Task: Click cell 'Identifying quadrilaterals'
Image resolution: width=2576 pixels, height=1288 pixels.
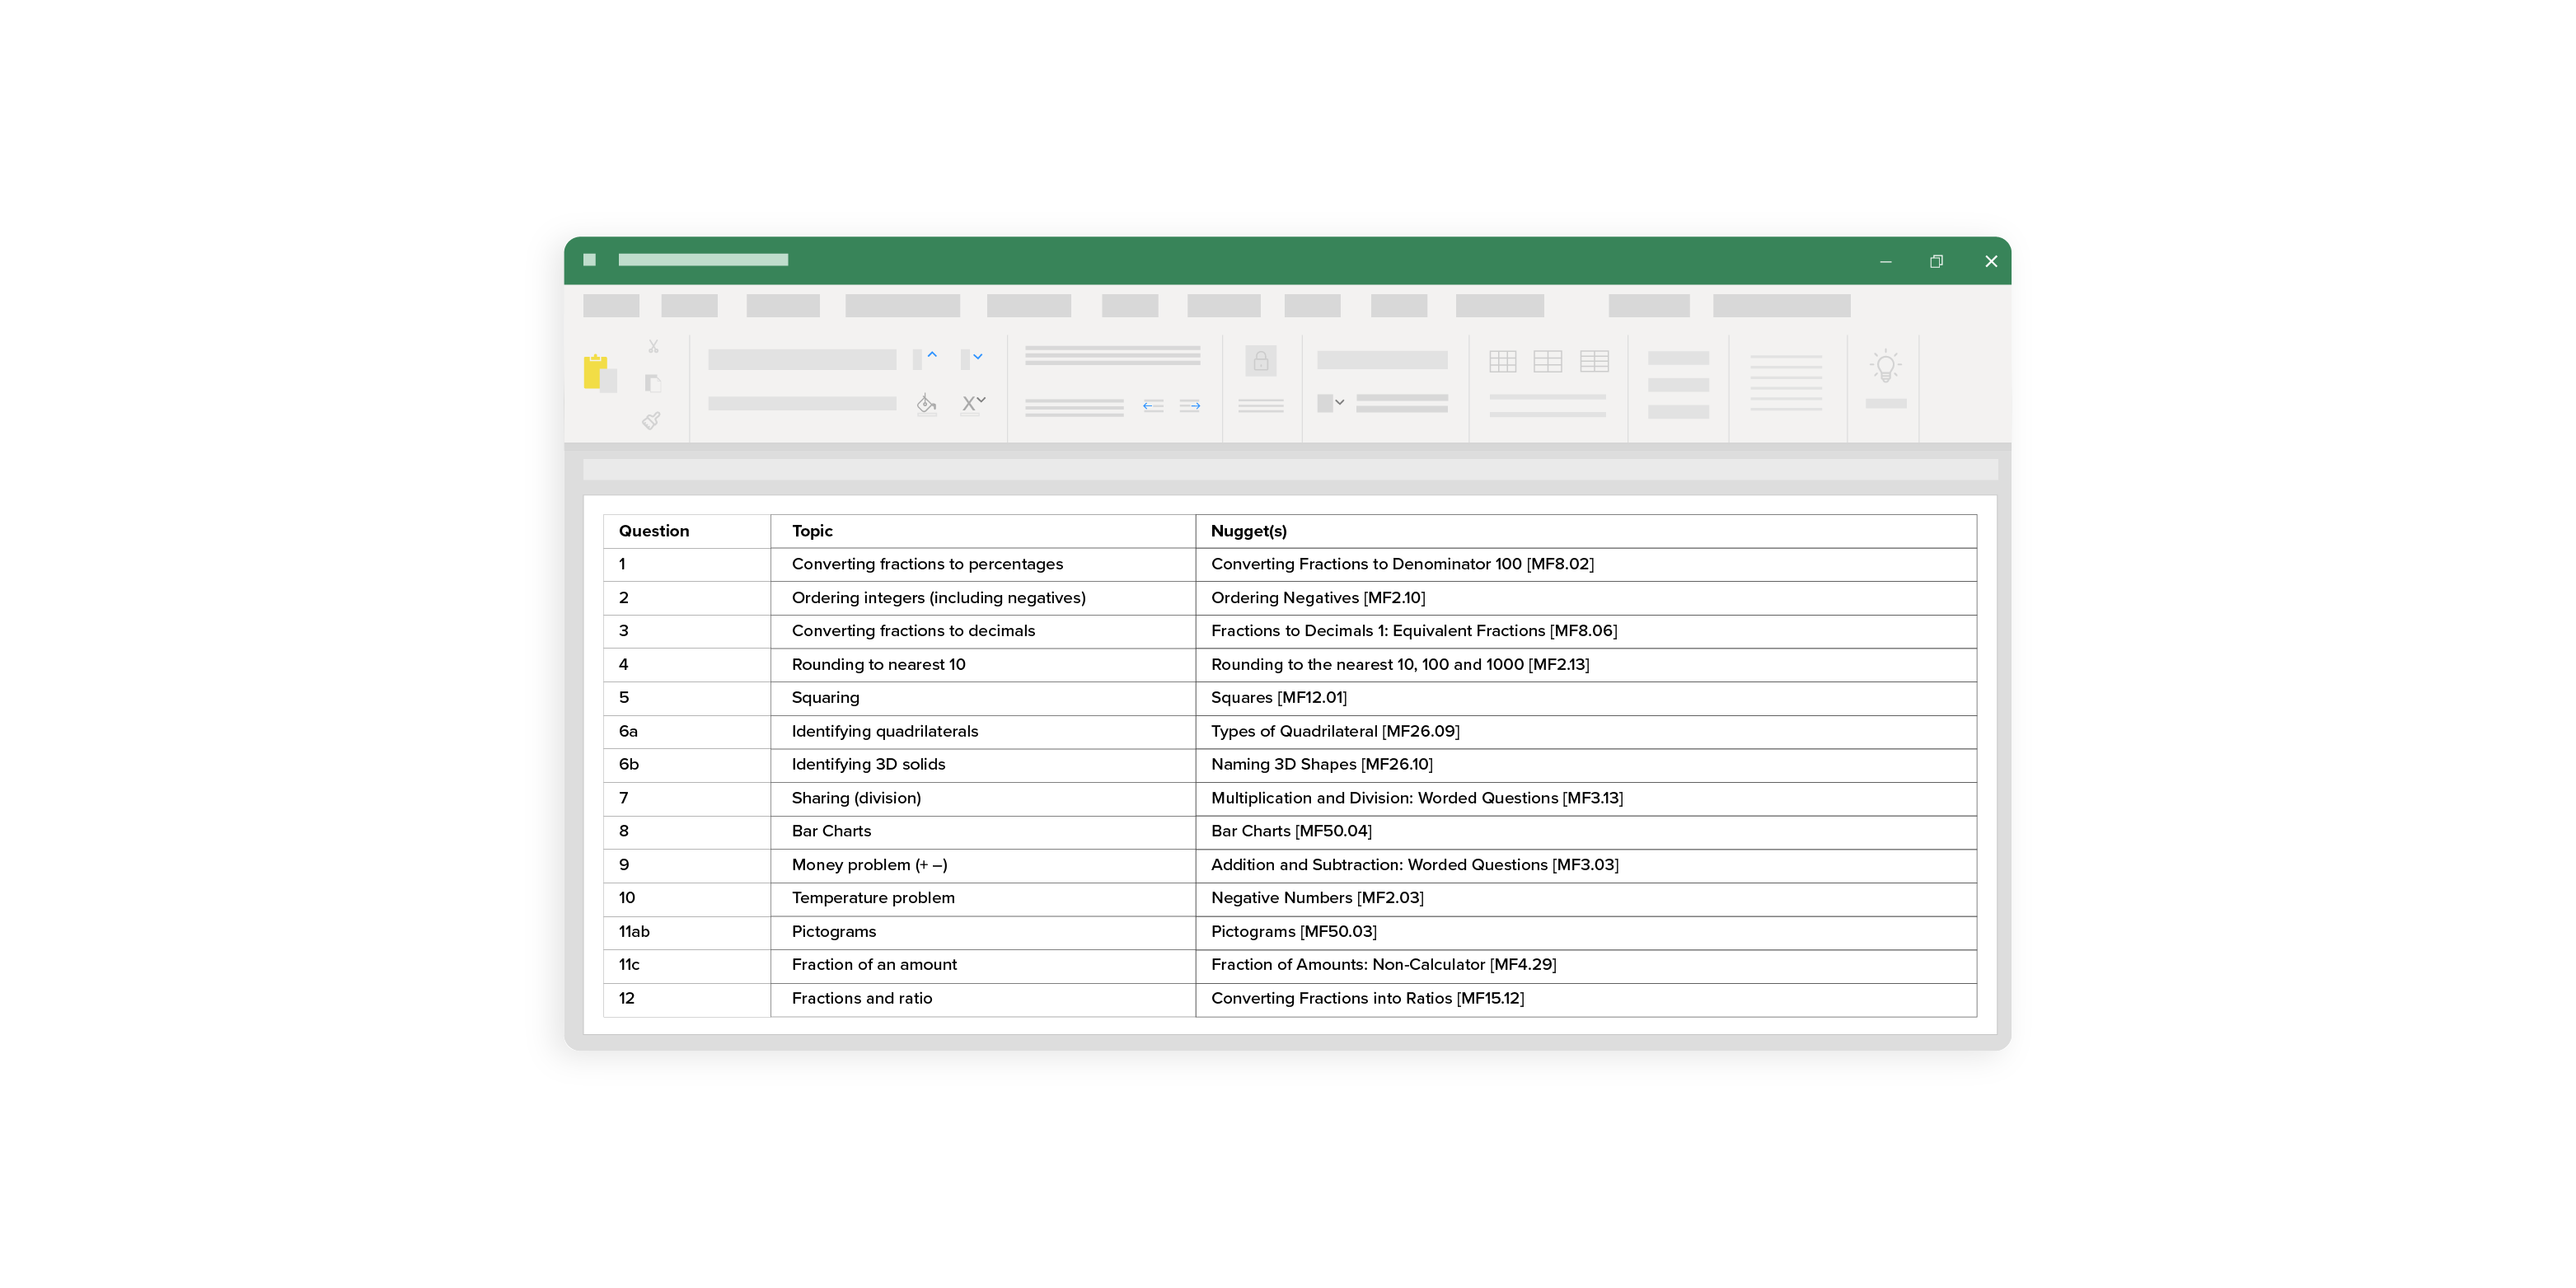Action: 983,732
